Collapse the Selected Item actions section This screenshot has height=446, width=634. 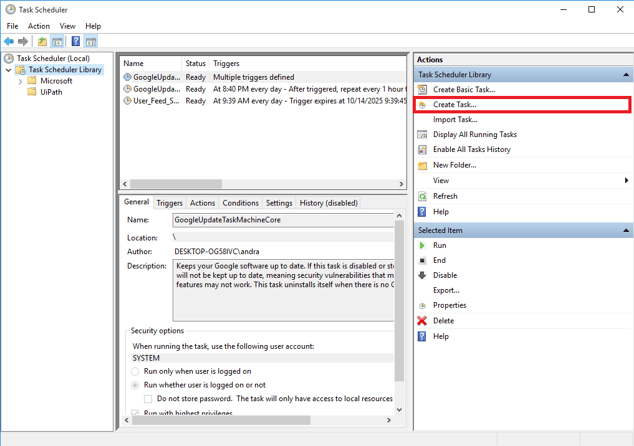pyautogui.click(x=626, y=230)
